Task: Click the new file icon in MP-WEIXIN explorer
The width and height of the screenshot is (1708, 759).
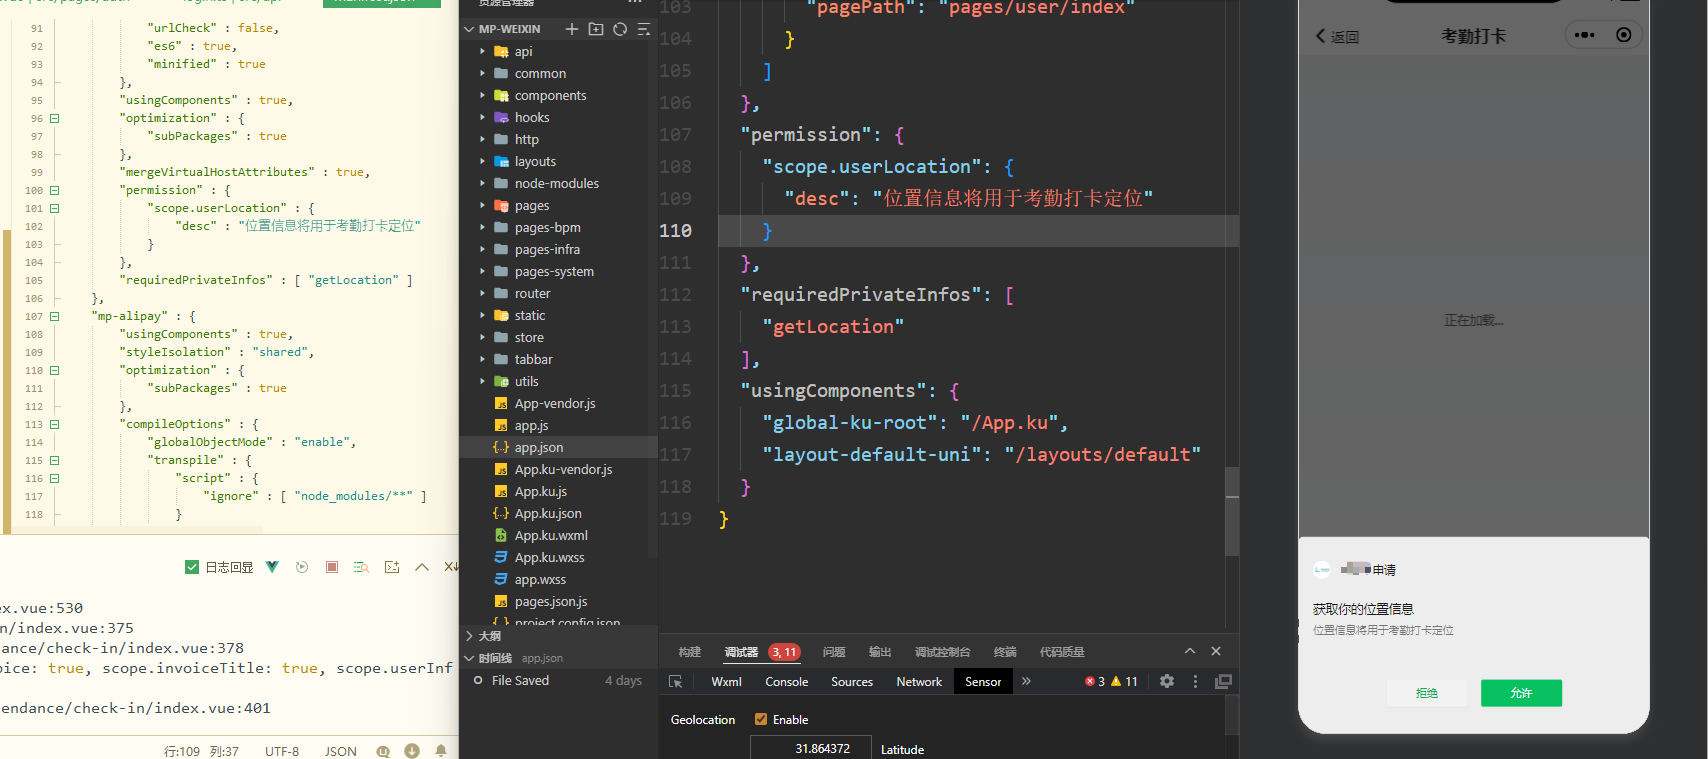Action: (572, 29)
